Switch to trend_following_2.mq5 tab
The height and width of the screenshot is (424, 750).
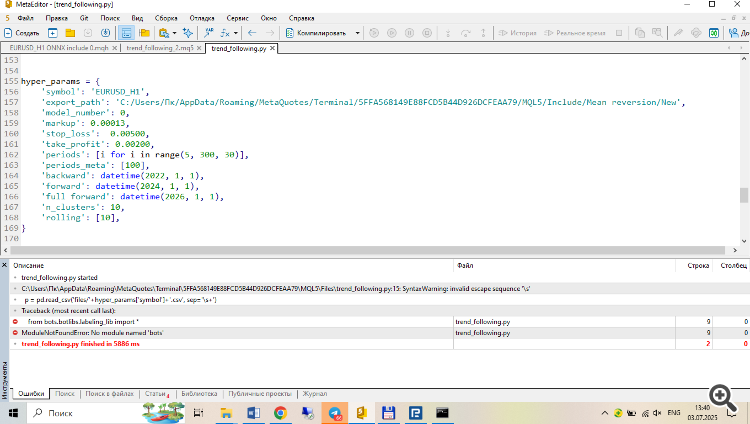coord(160,48)
